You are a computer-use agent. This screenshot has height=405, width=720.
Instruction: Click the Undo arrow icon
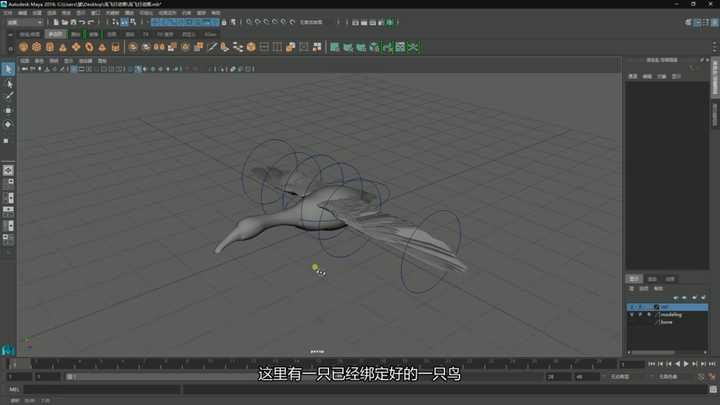click(x=82, y=22)
